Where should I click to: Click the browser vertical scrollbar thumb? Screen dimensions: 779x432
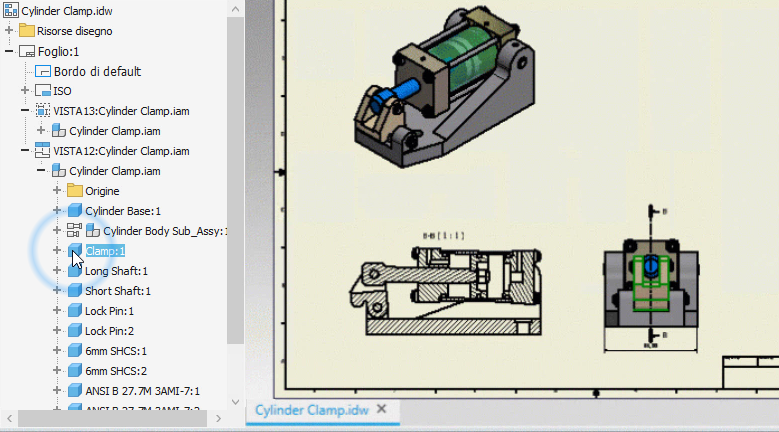coord(235,180)
